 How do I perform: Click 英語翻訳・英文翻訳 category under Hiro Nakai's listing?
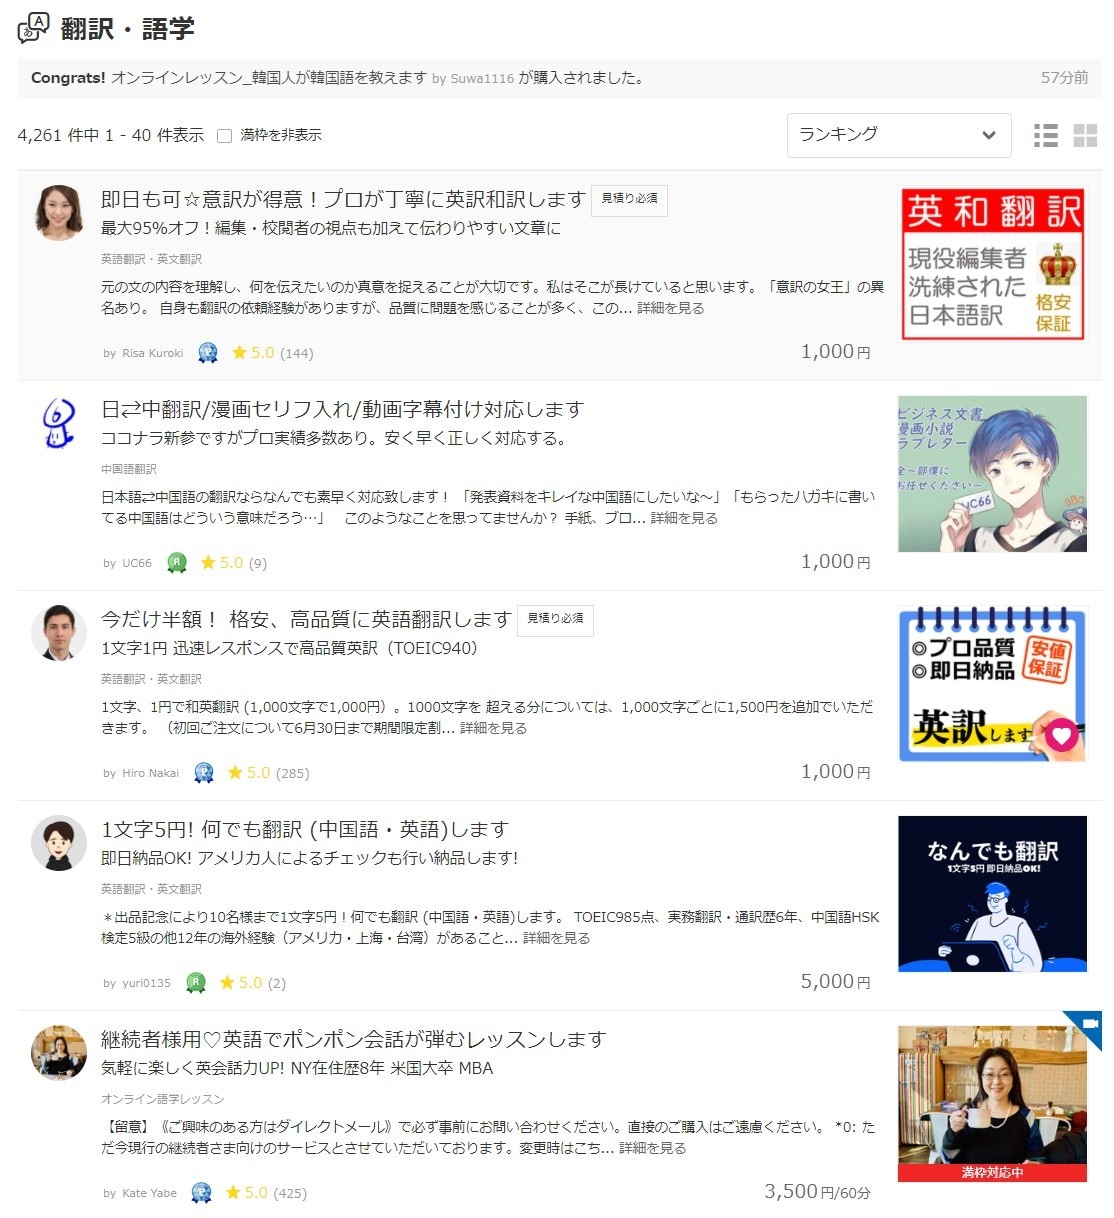point(151,679)
